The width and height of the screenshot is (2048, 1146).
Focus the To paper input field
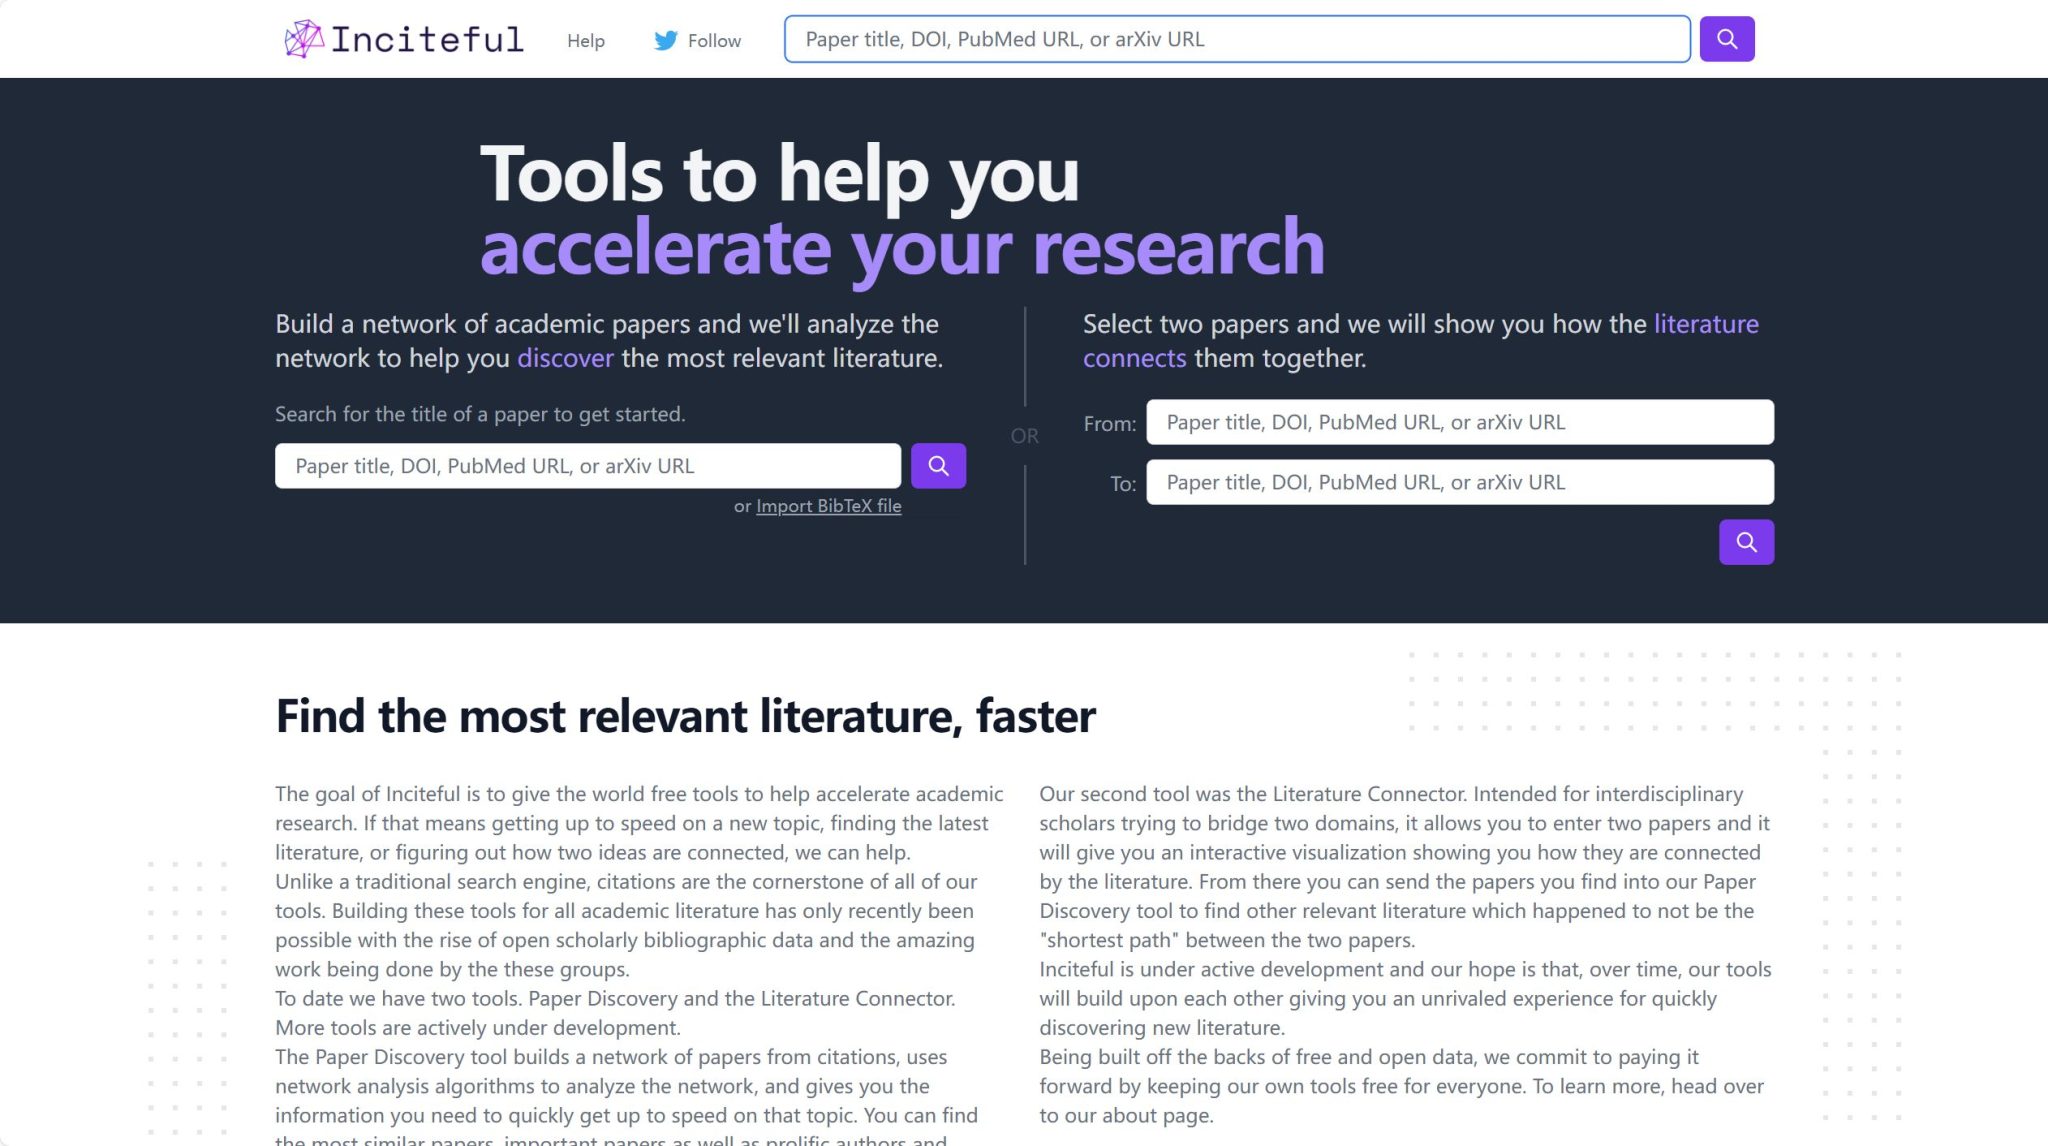pos(1459,482)
